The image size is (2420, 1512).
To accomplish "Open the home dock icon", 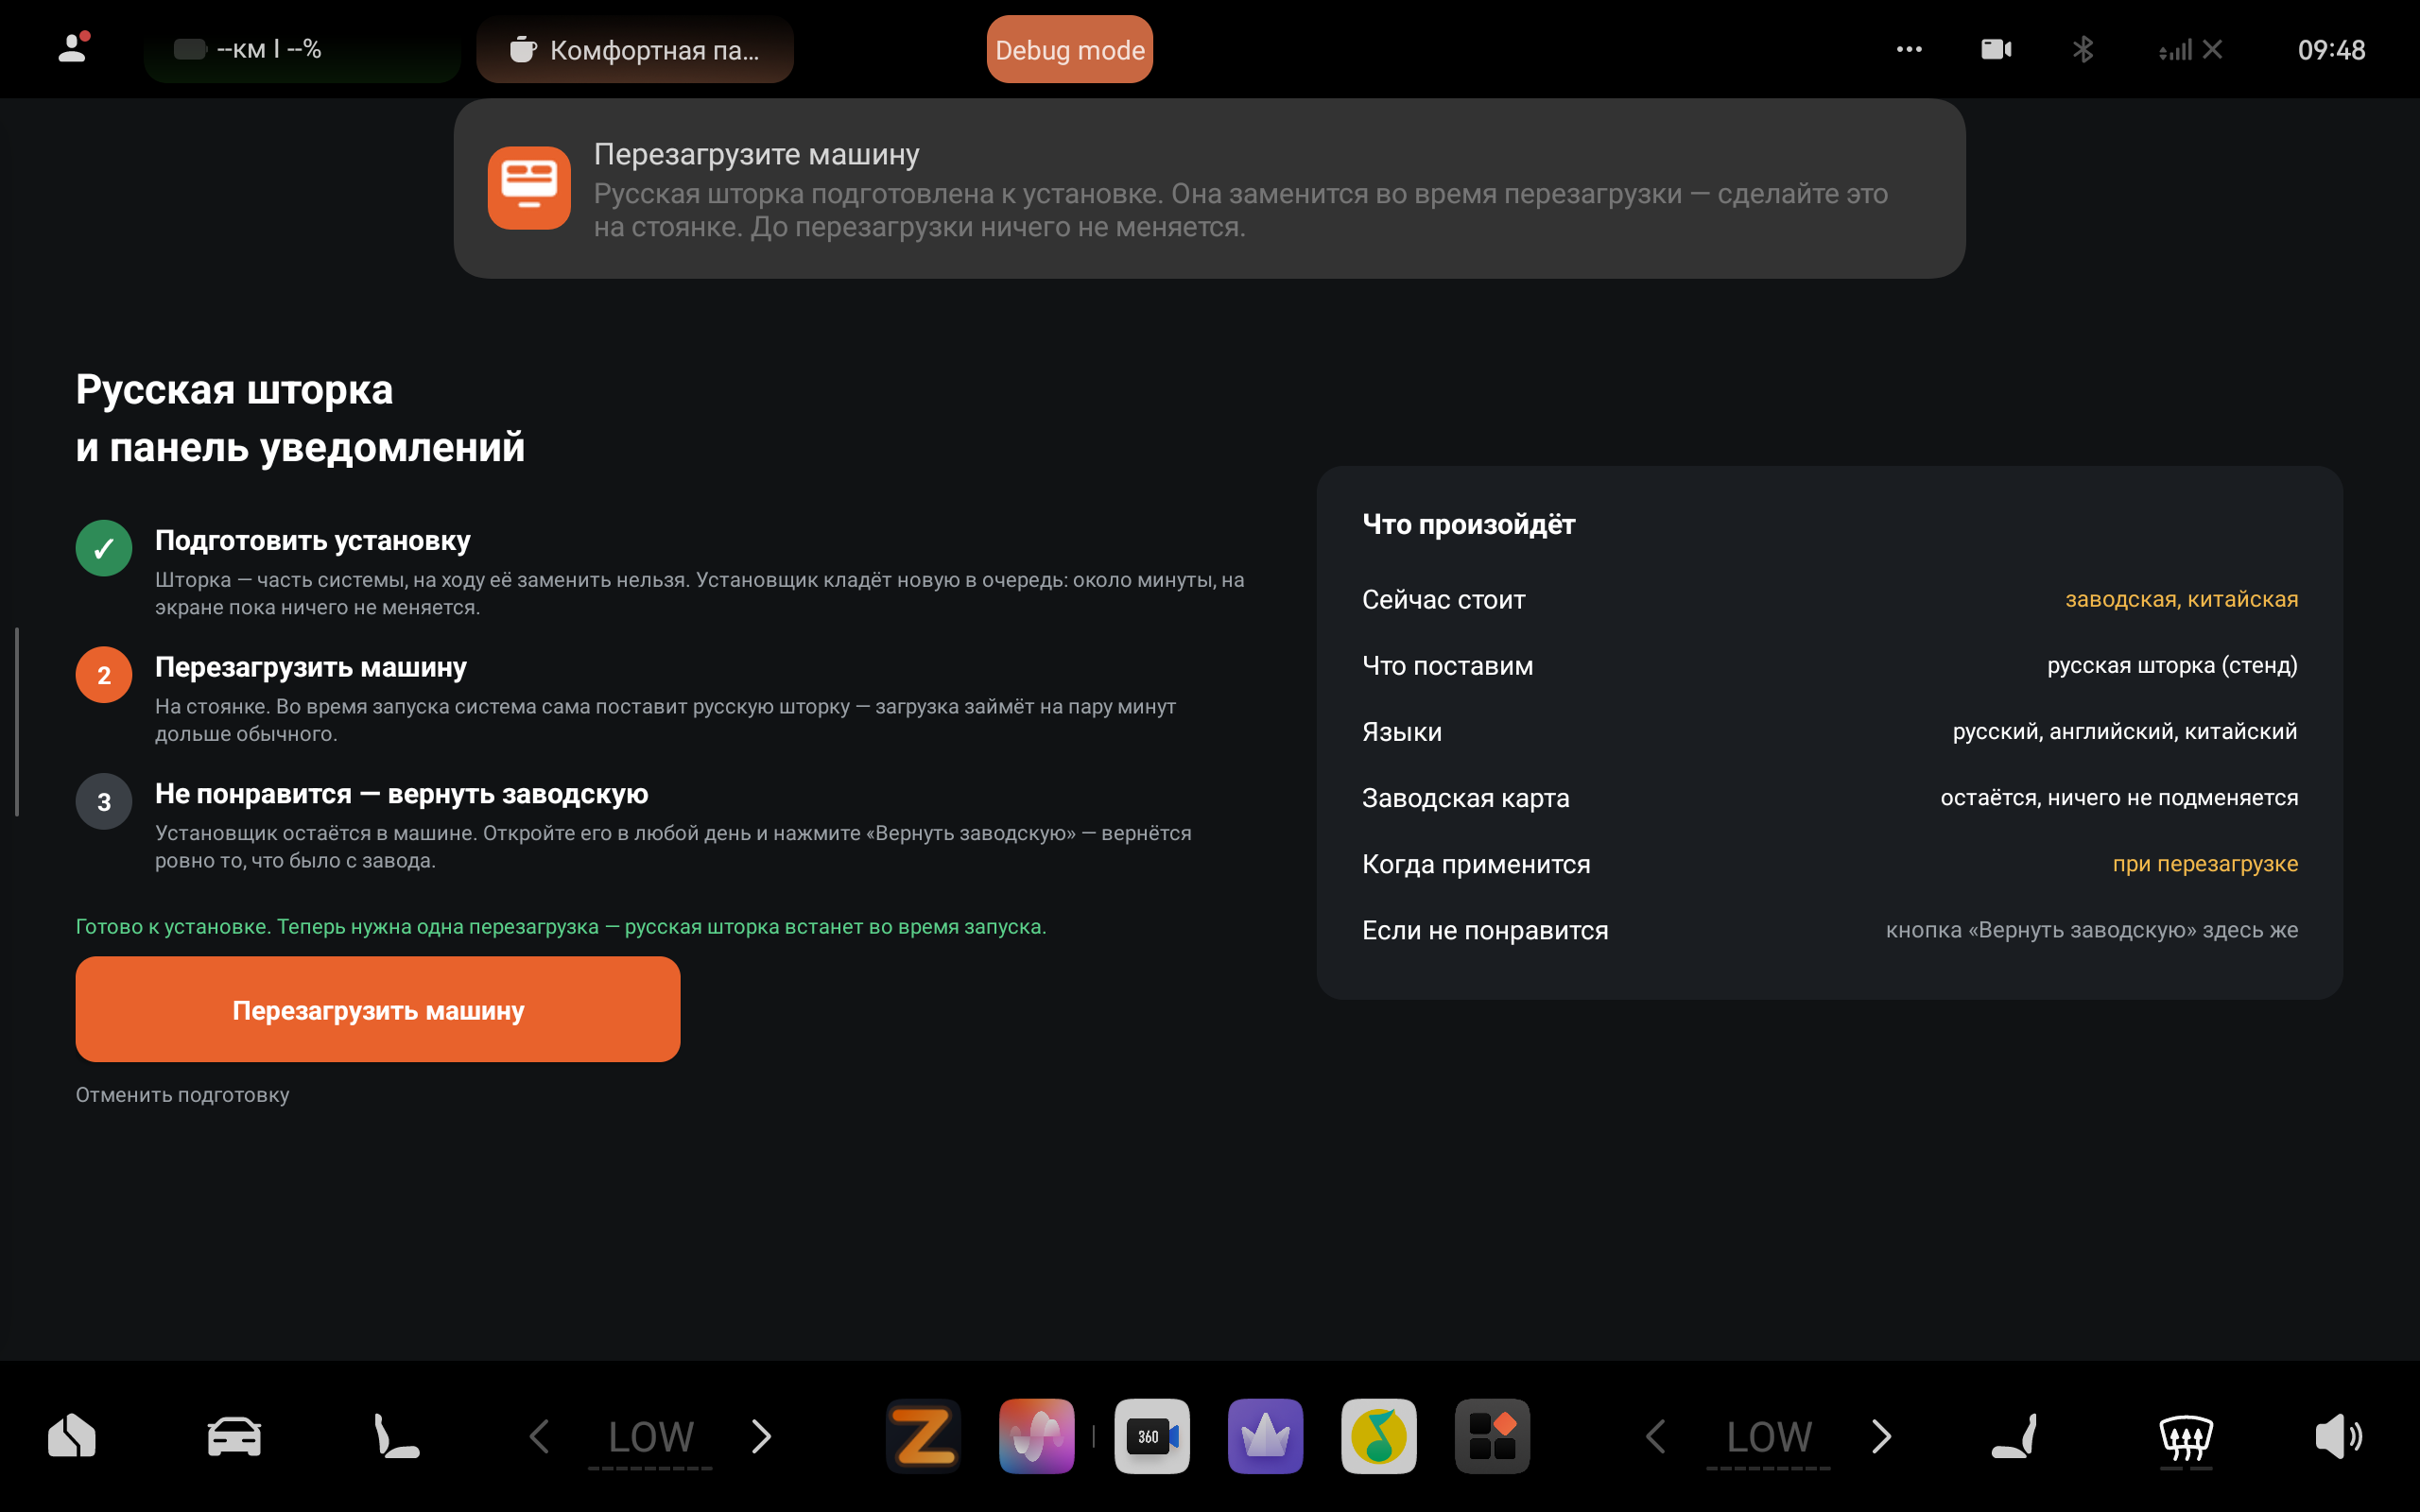I will 72,1436.
